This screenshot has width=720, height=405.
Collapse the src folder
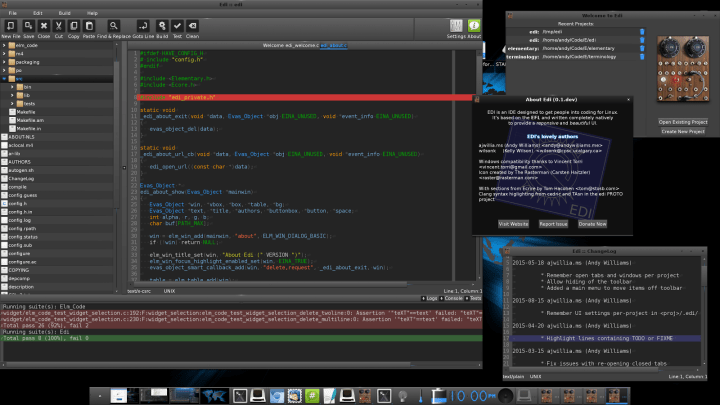point(4,79)
